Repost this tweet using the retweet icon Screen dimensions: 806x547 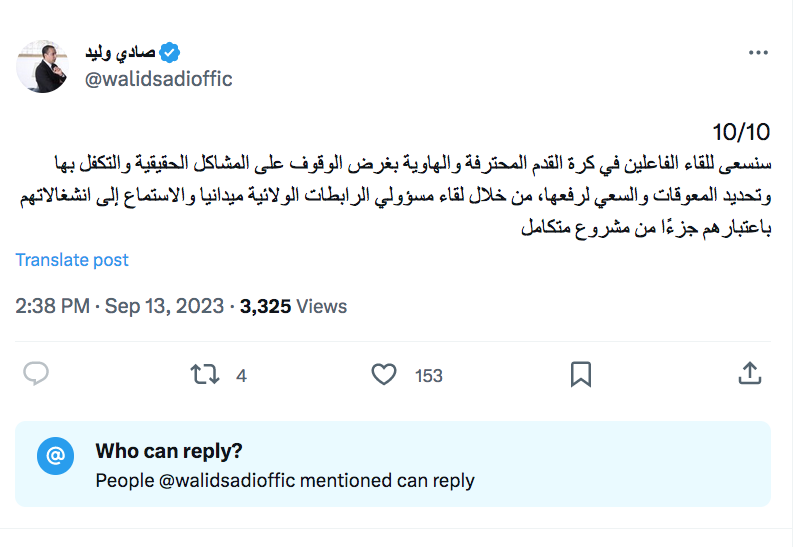pos(203,375)
